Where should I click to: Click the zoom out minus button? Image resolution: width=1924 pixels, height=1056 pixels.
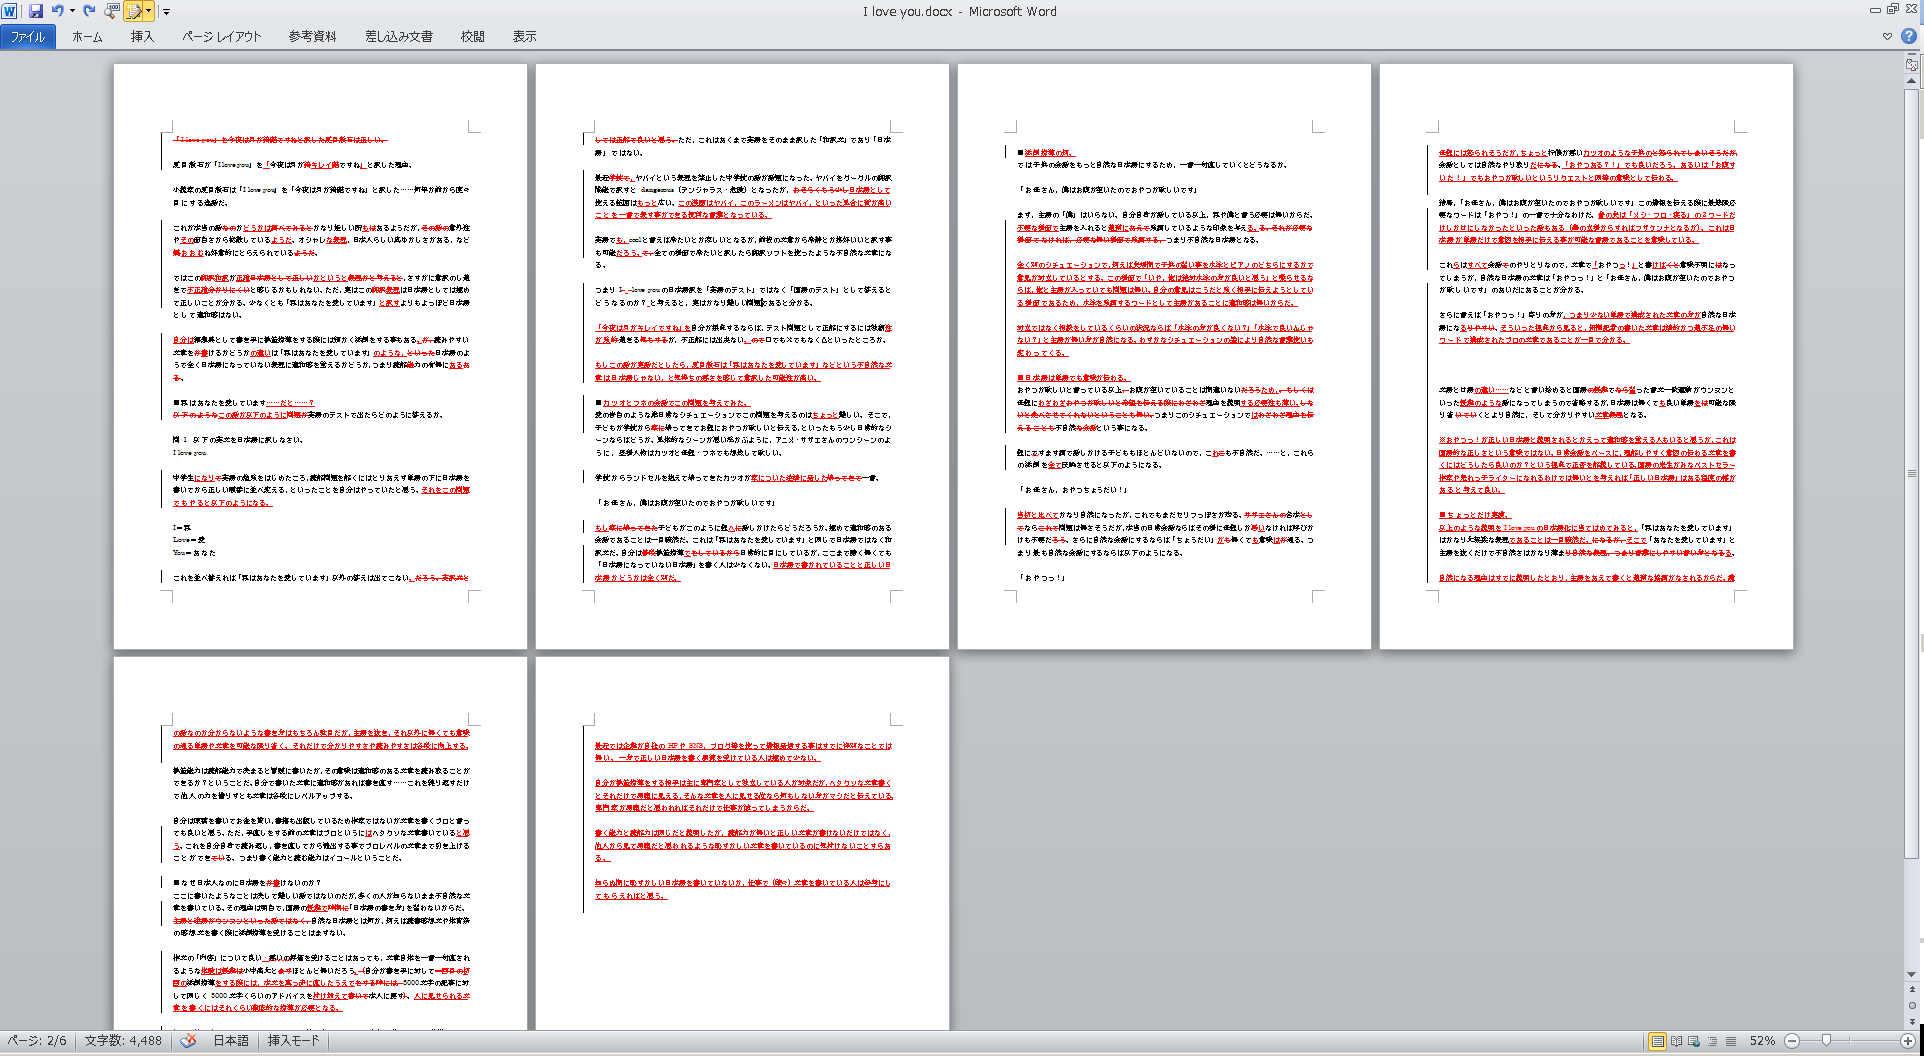(x=1792, y=1041)
